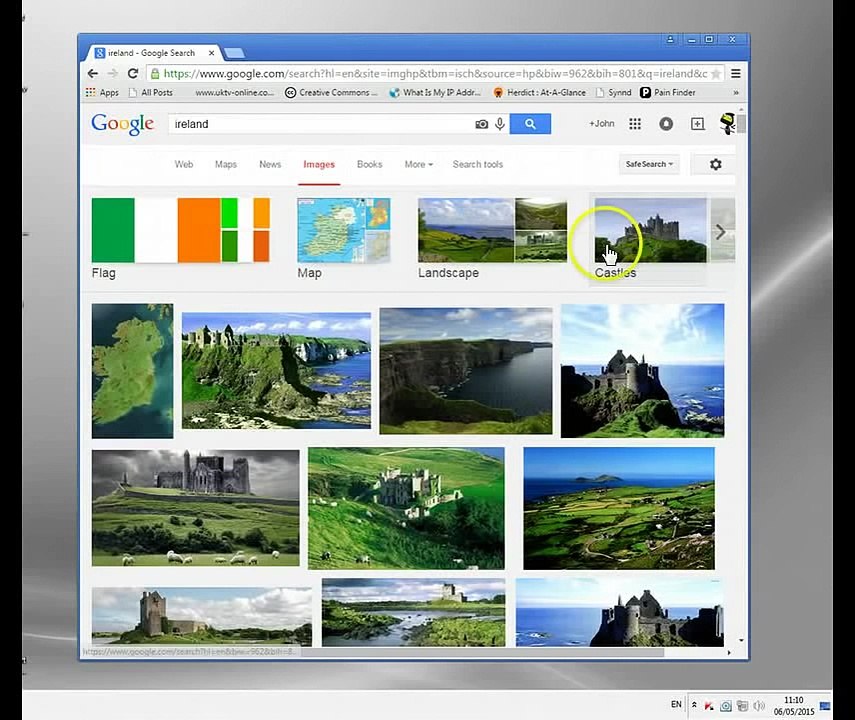Open Search tools options
Image resolution: width=855 pixels, height=720 pixels.
[478, 164]
